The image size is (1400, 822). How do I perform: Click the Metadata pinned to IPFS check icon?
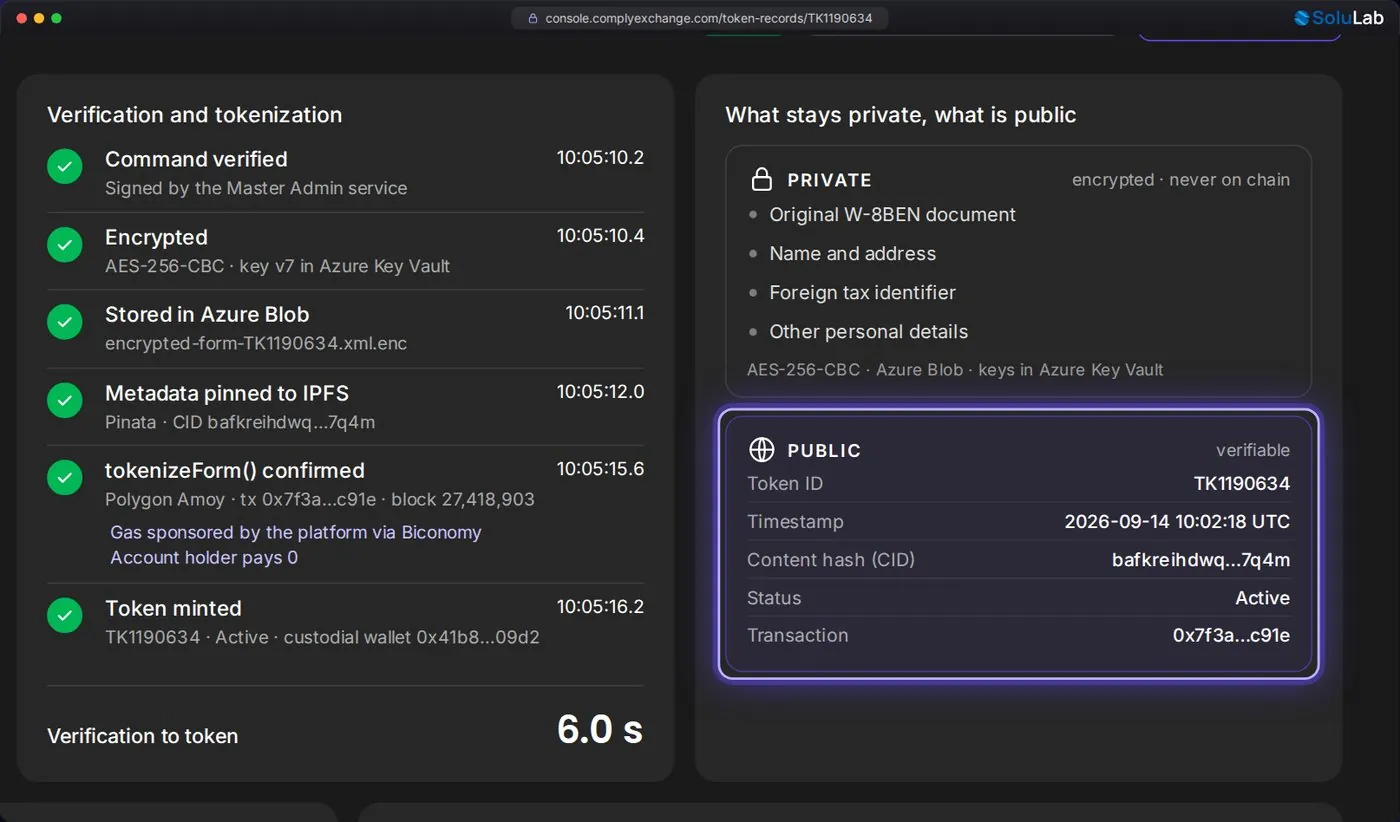(x=65, y=400)
